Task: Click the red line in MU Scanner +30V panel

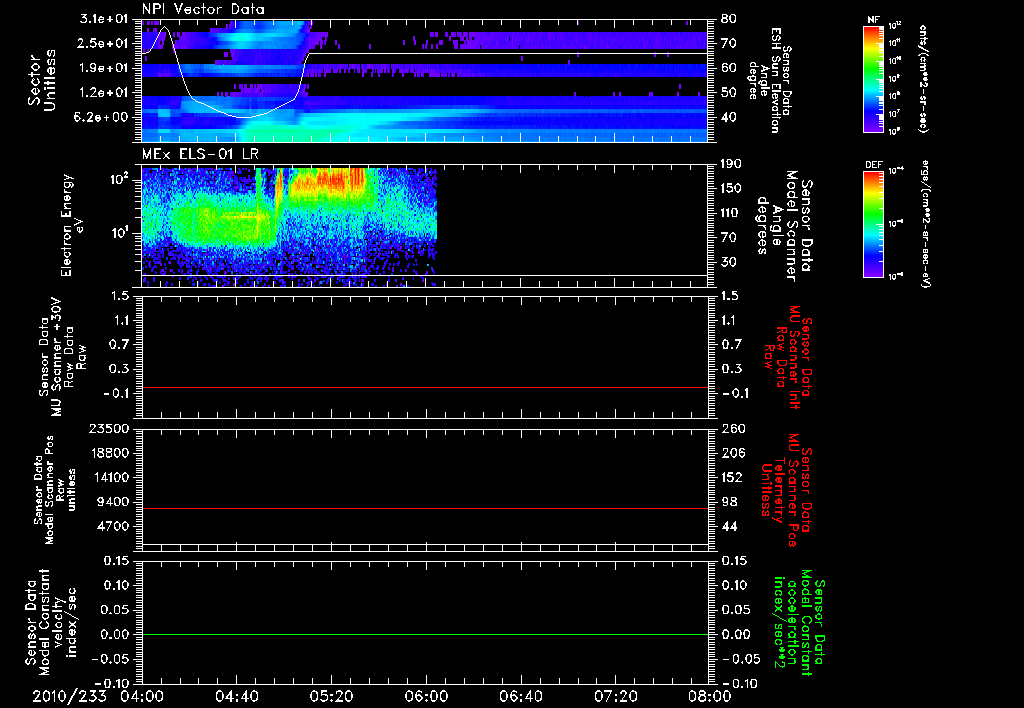Action: tap(425, 387)
